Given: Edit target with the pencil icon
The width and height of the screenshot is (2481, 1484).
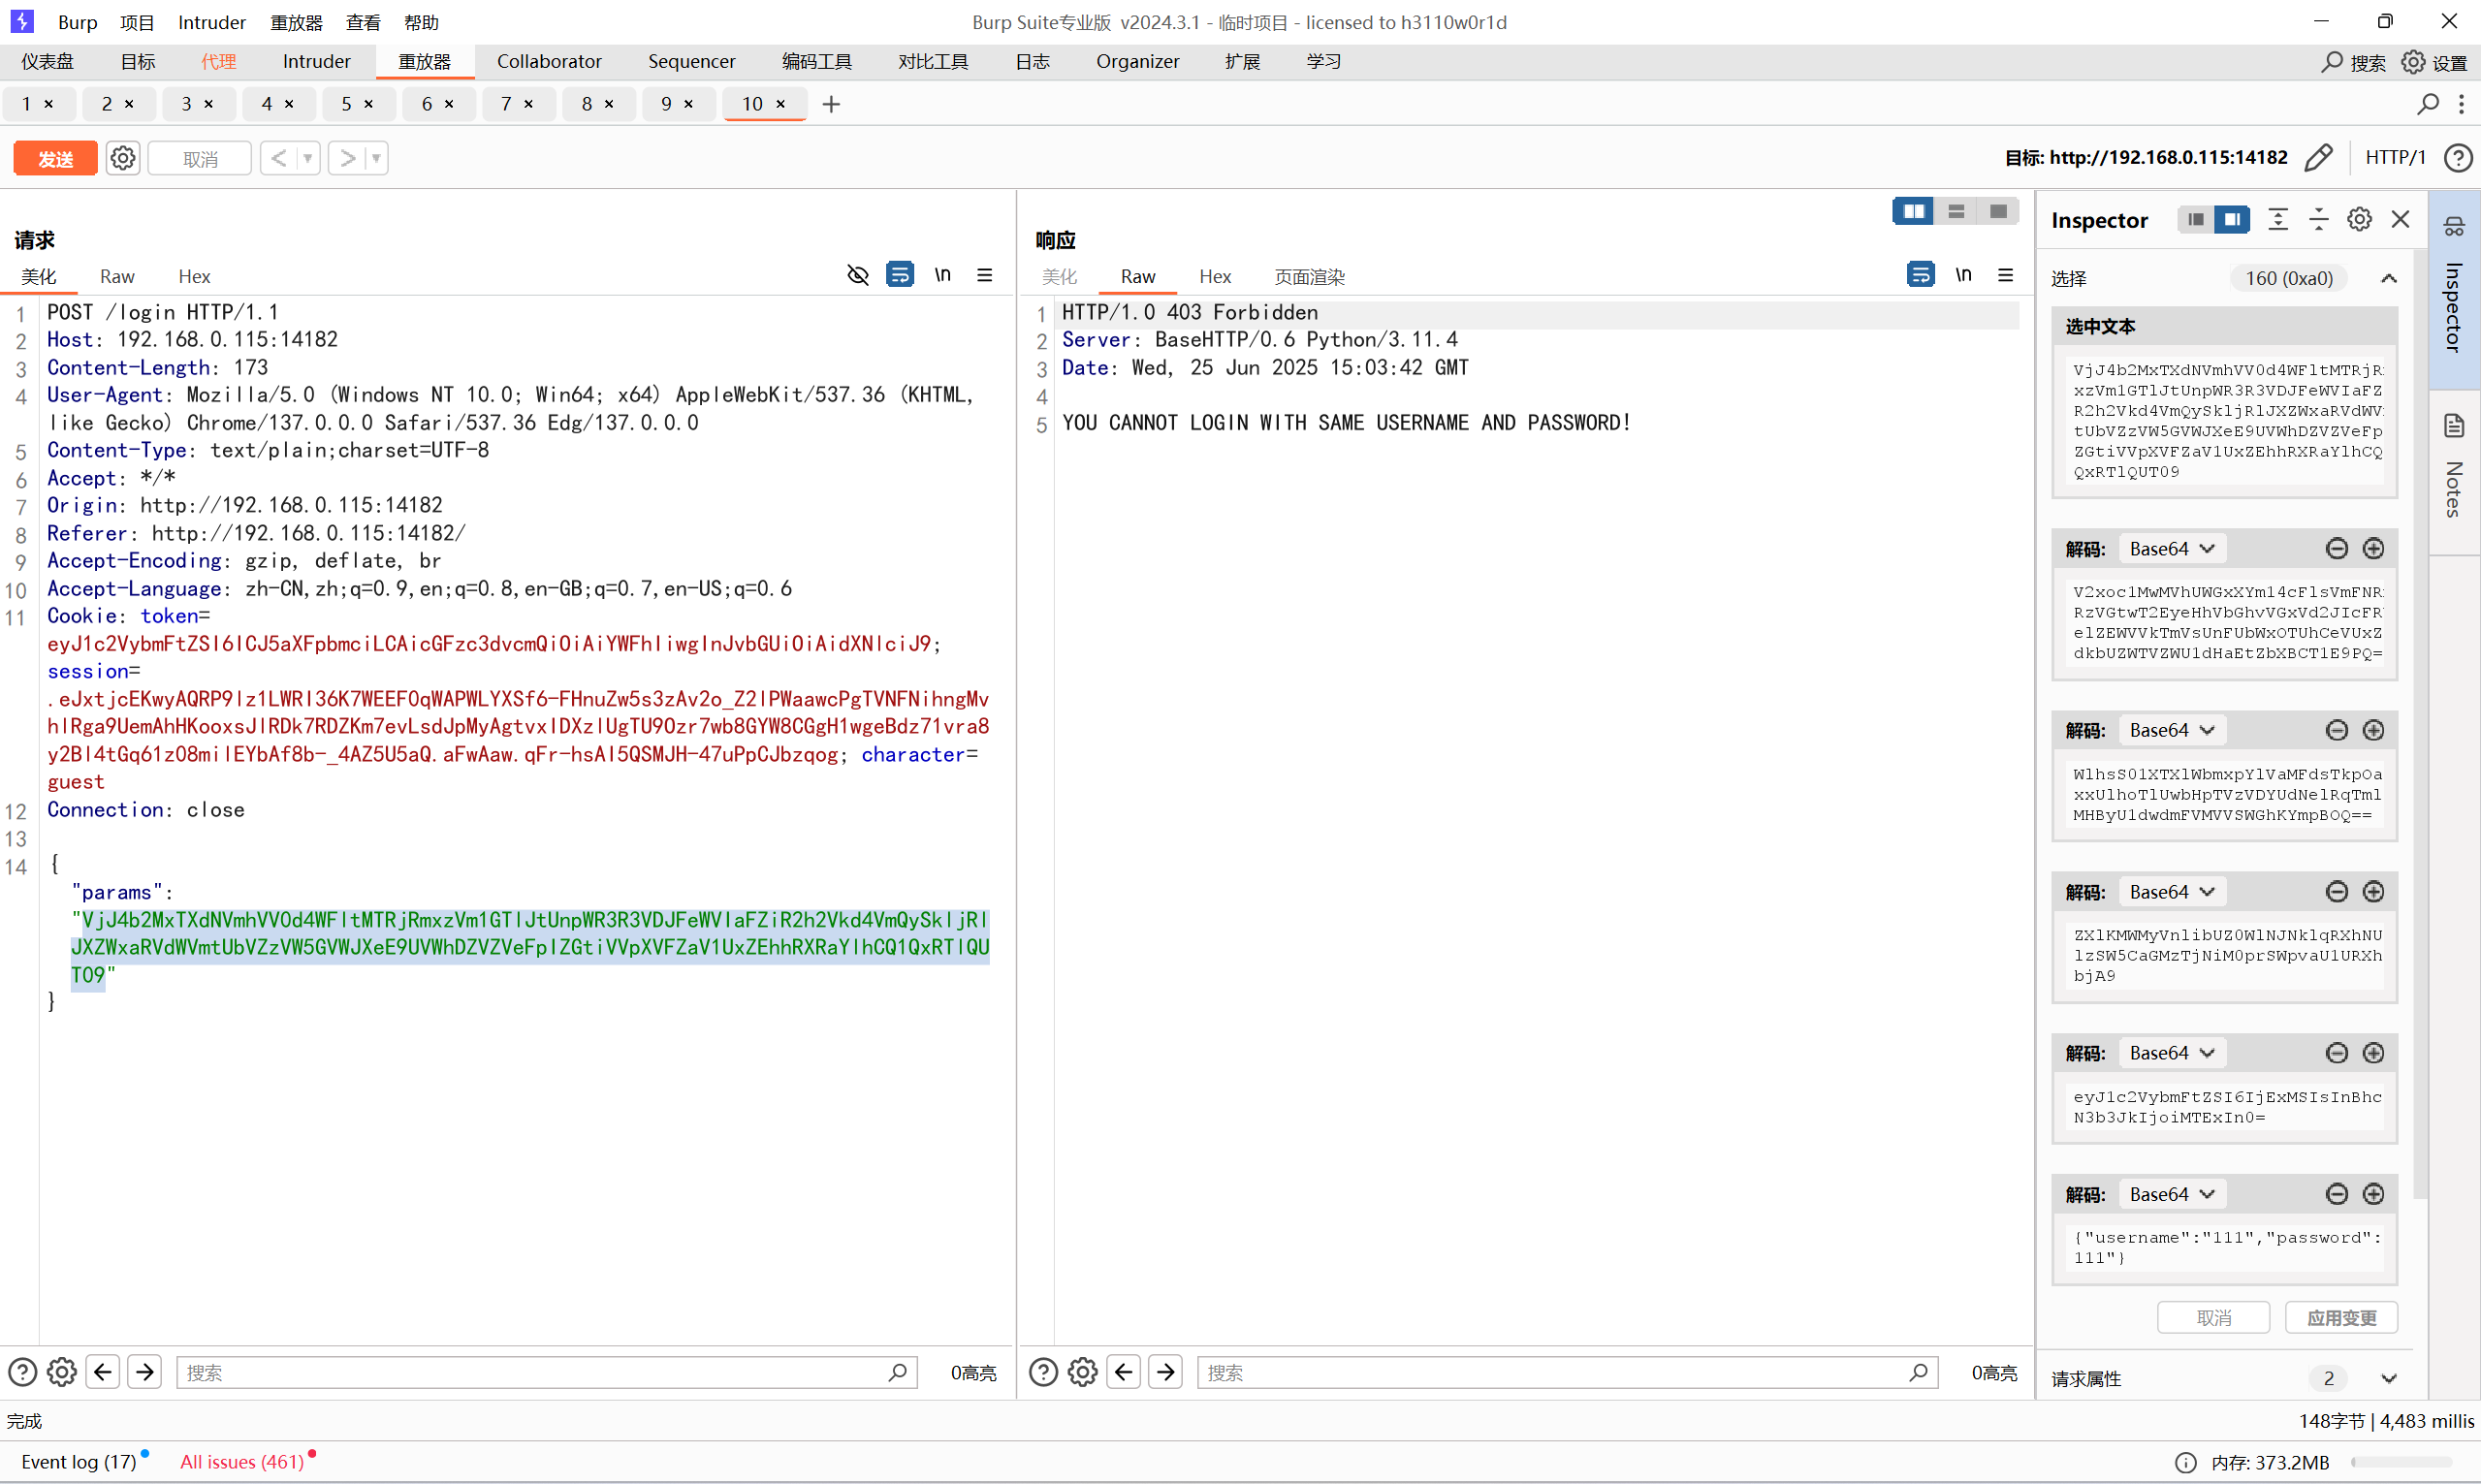Looking at the screenshot, I should (x=2318, y=157).
